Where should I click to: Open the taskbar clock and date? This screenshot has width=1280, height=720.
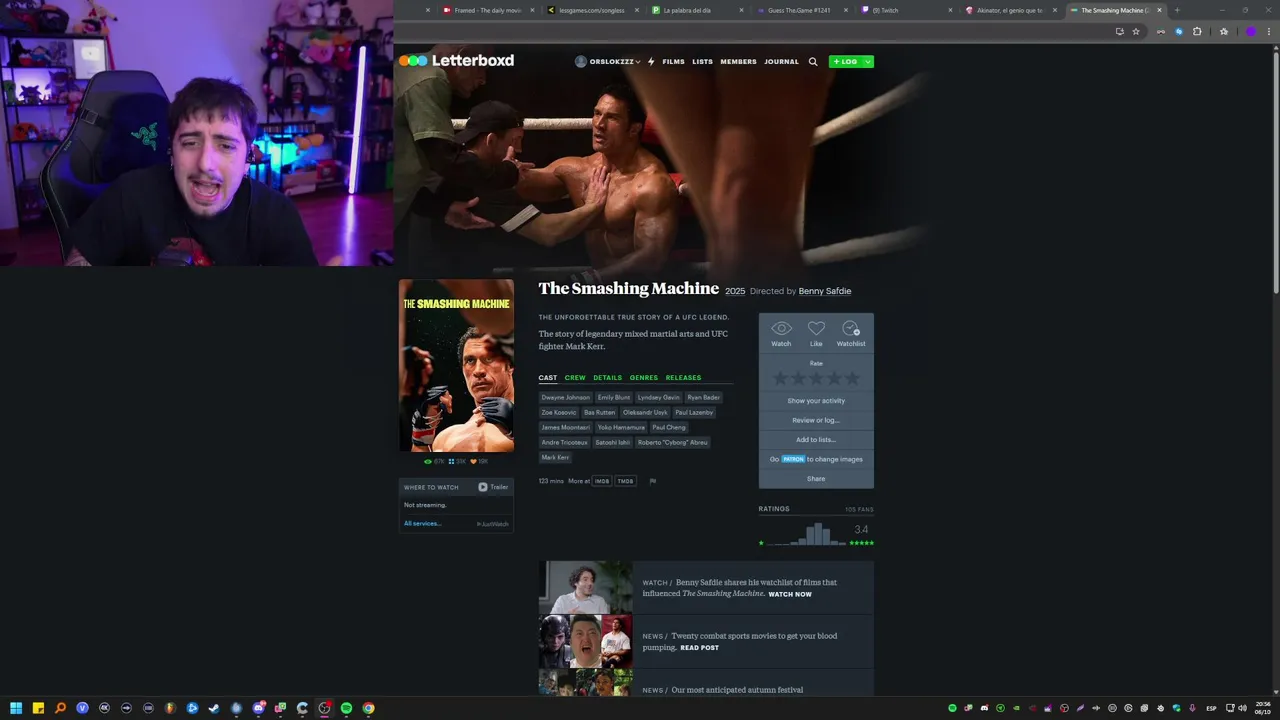1263,708
